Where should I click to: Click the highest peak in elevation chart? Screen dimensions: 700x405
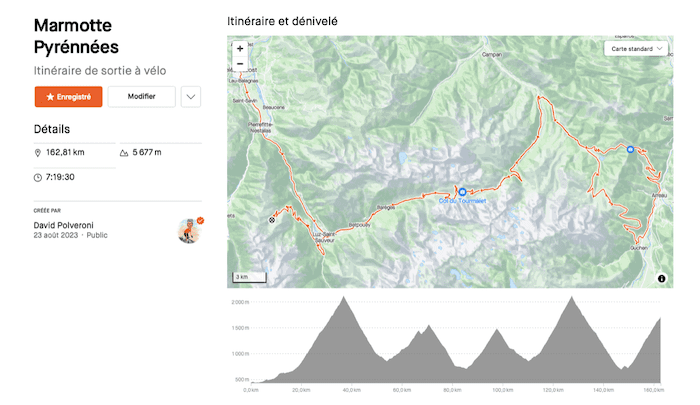[x=343, y=298]
